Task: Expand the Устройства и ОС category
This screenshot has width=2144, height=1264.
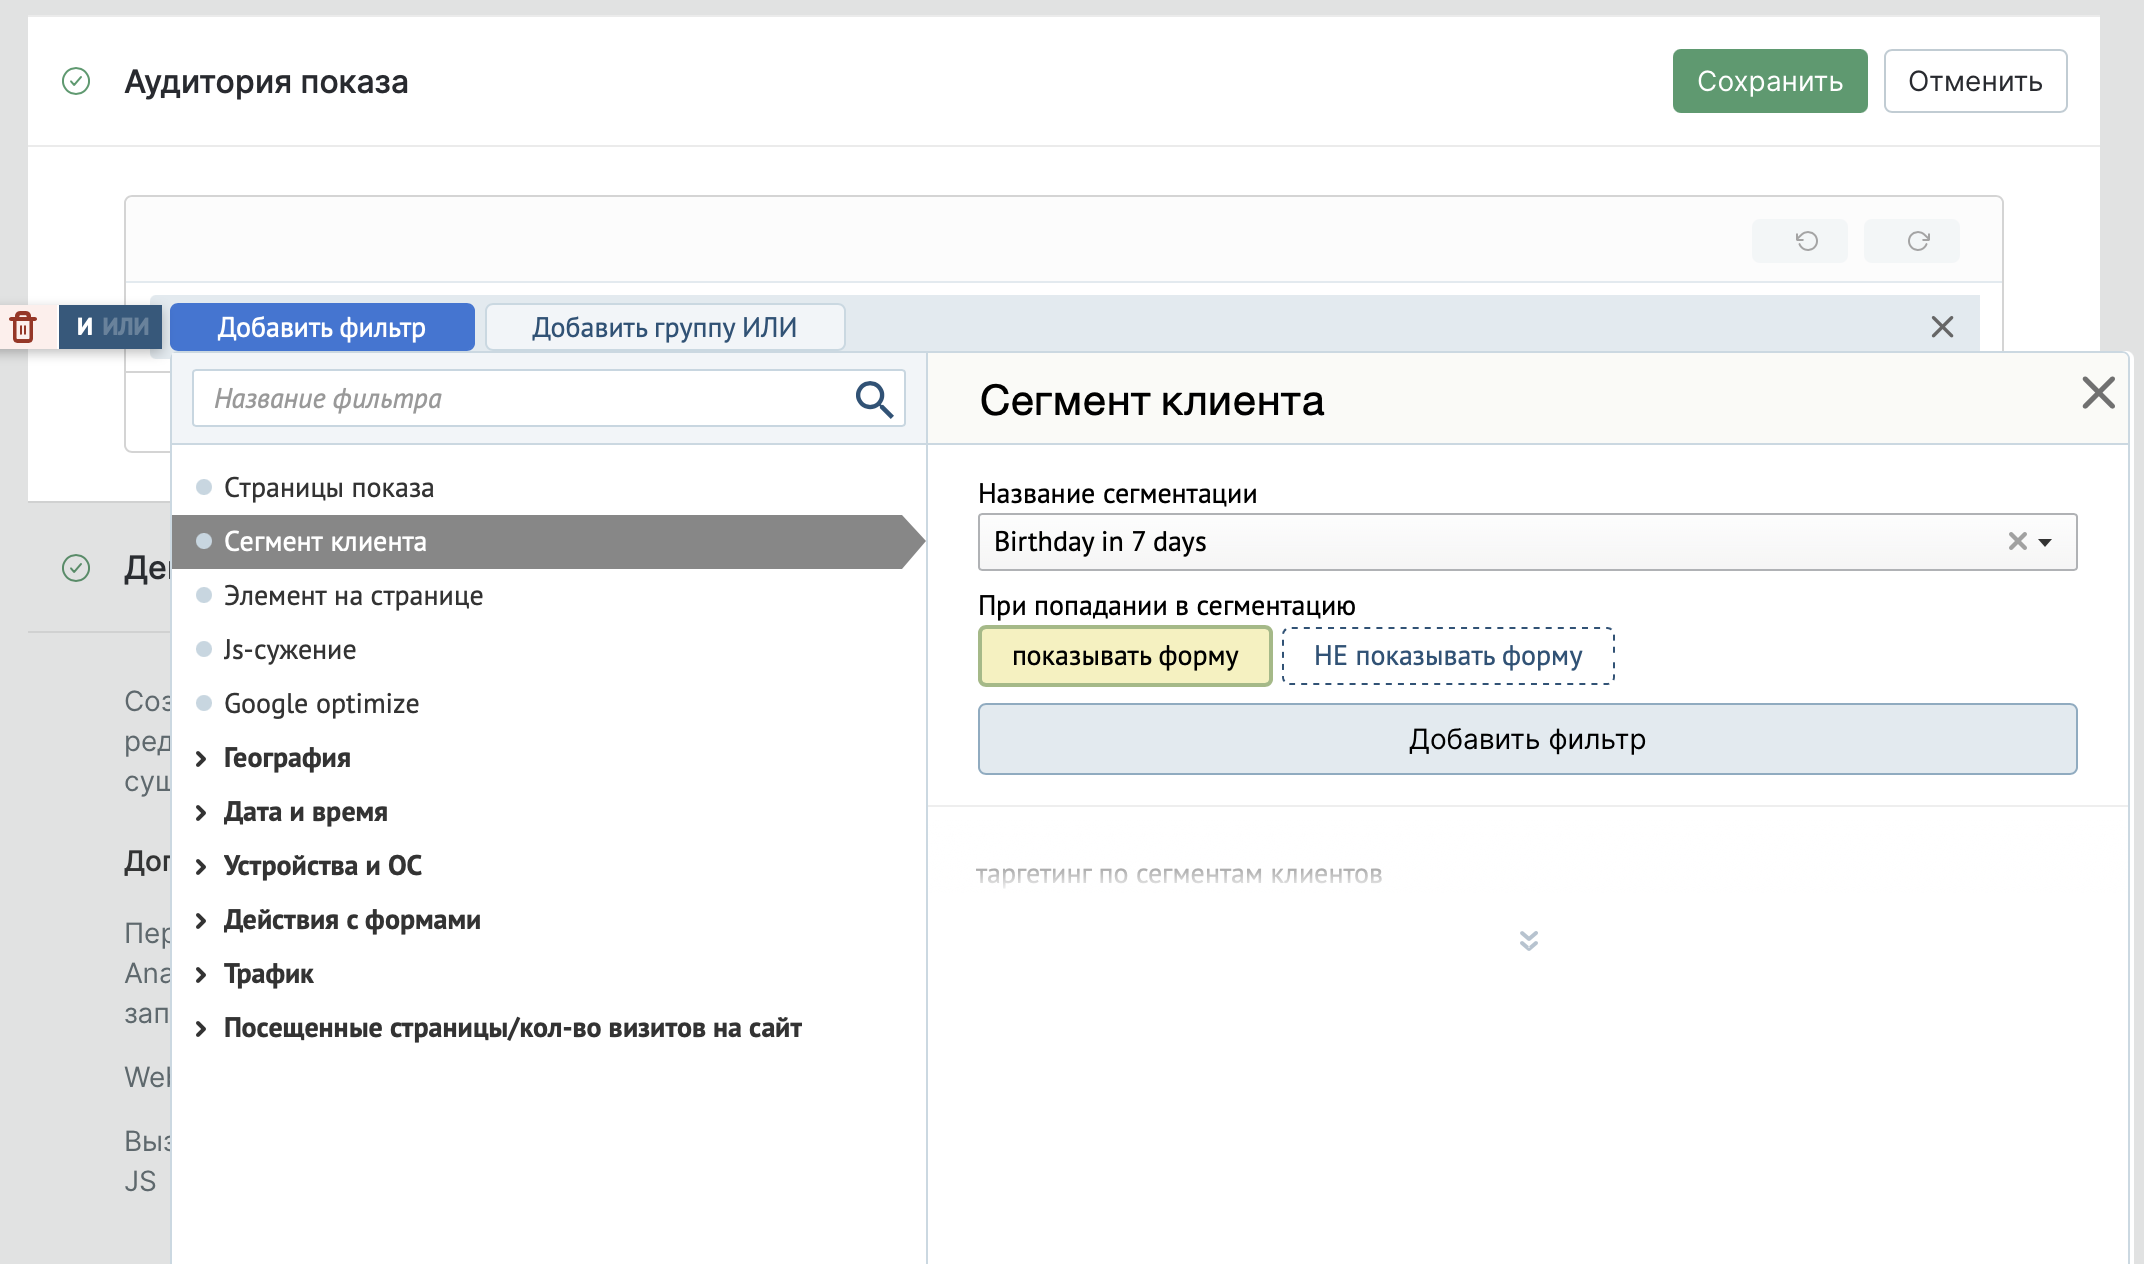Action: (x=322, y=866)
